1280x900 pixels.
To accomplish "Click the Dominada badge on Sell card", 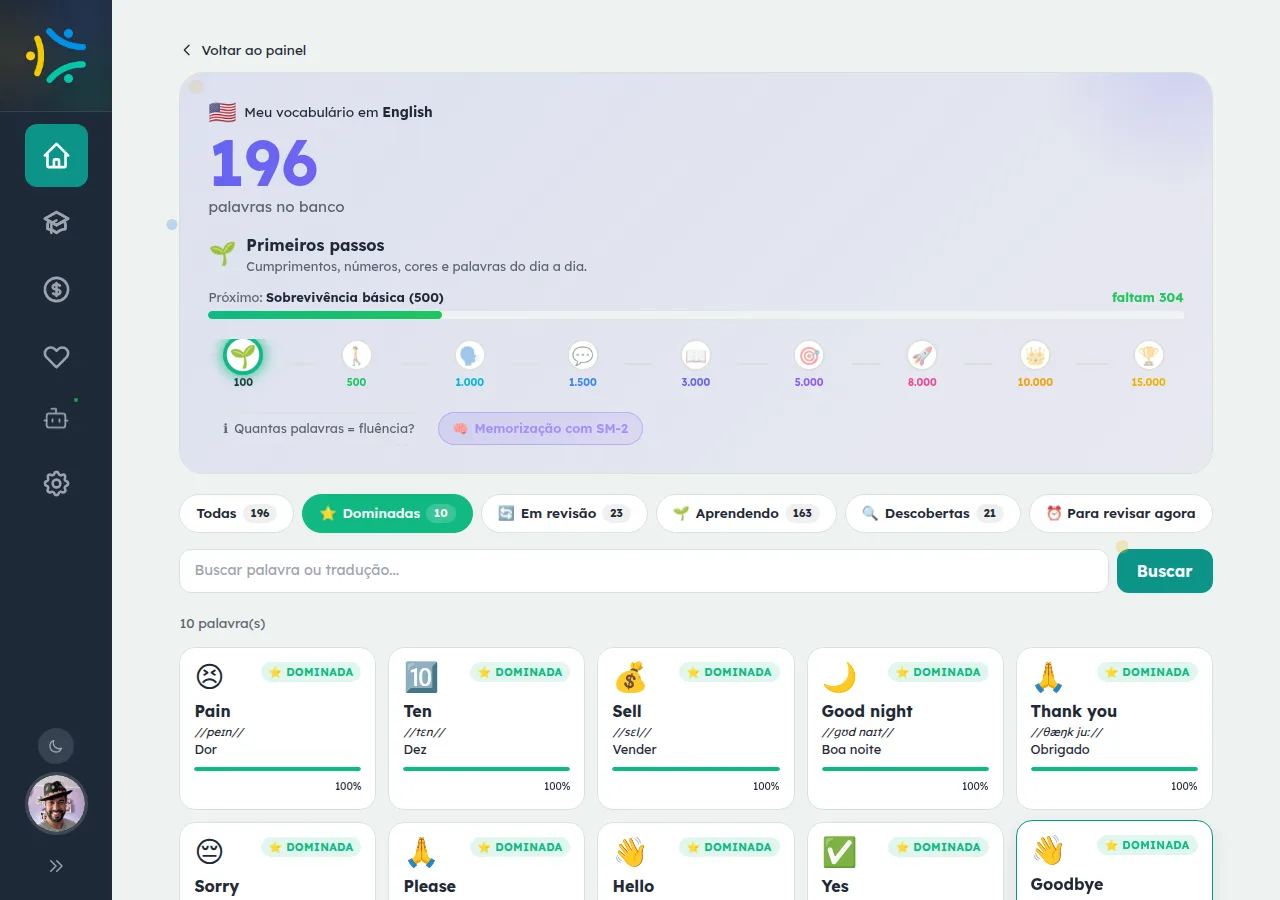I will tap(729, 672).
